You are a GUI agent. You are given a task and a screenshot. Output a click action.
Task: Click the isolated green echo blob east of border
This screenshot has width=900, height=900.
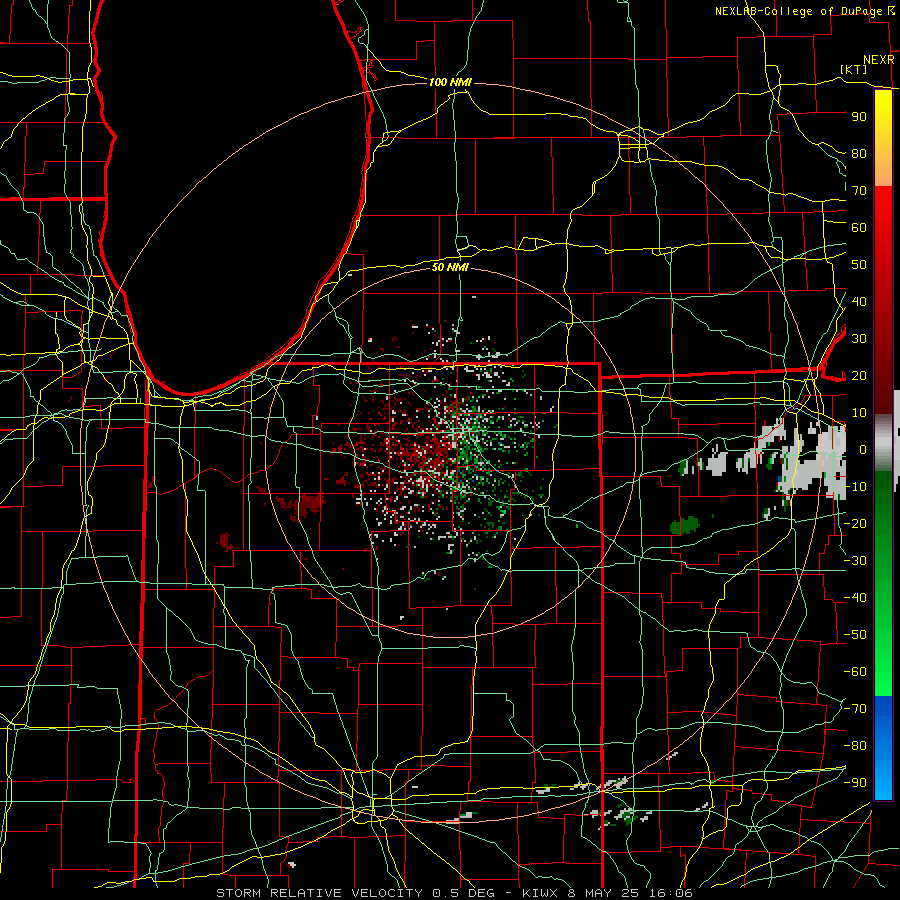pos(684,525)
